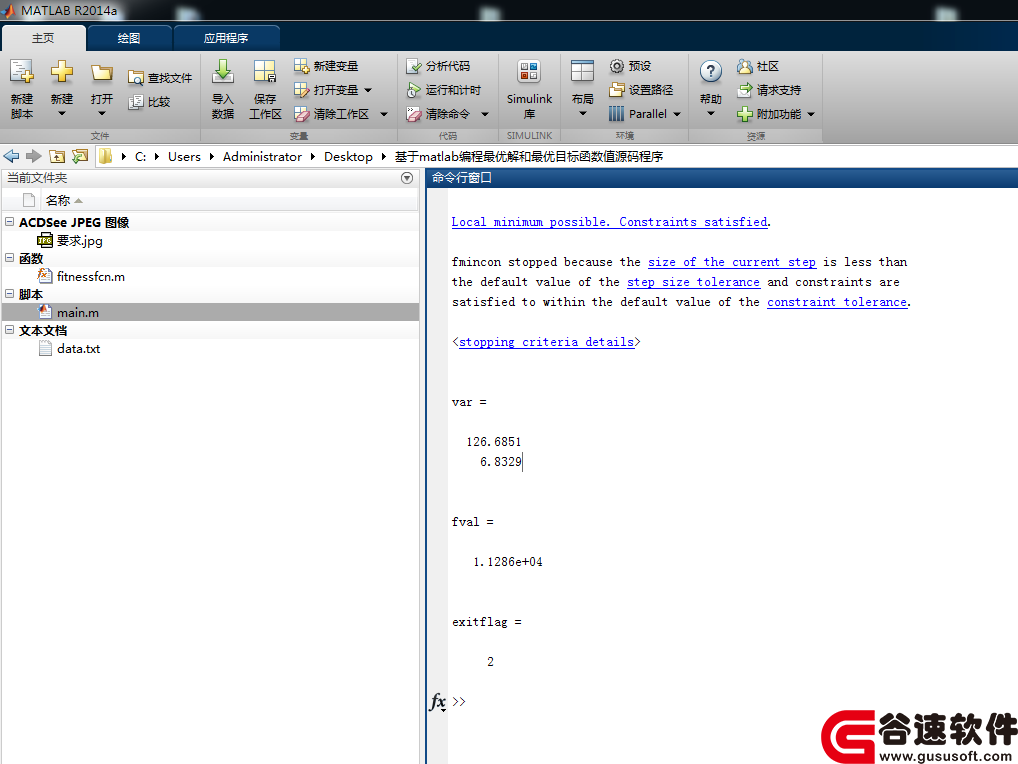The width and height of the screenshot is (1018, 764).
Task: Click the Set Path (设置路径) icon
Action: [x=617, y=90]
